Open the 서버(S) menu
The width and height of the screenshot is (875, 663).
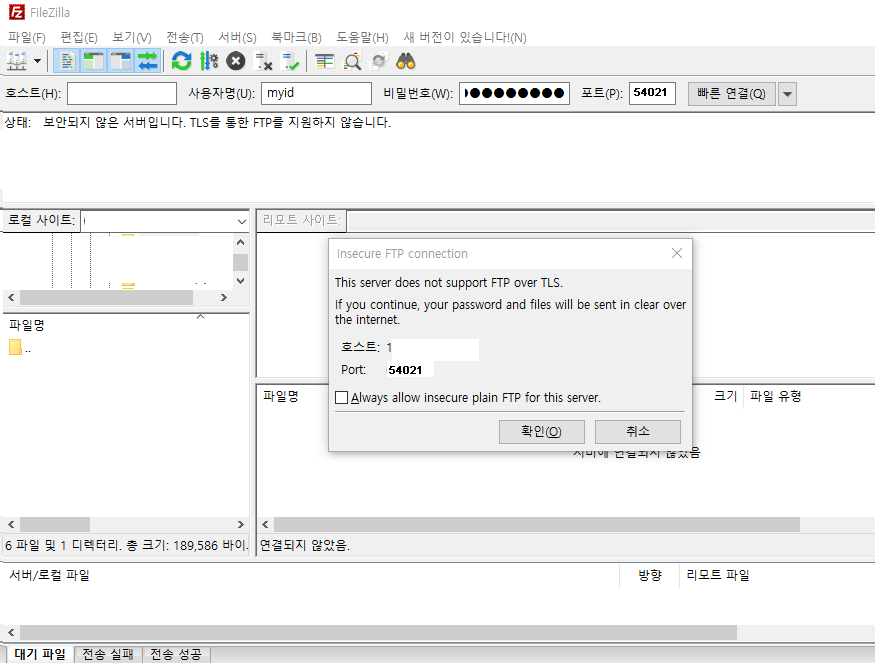237,37
